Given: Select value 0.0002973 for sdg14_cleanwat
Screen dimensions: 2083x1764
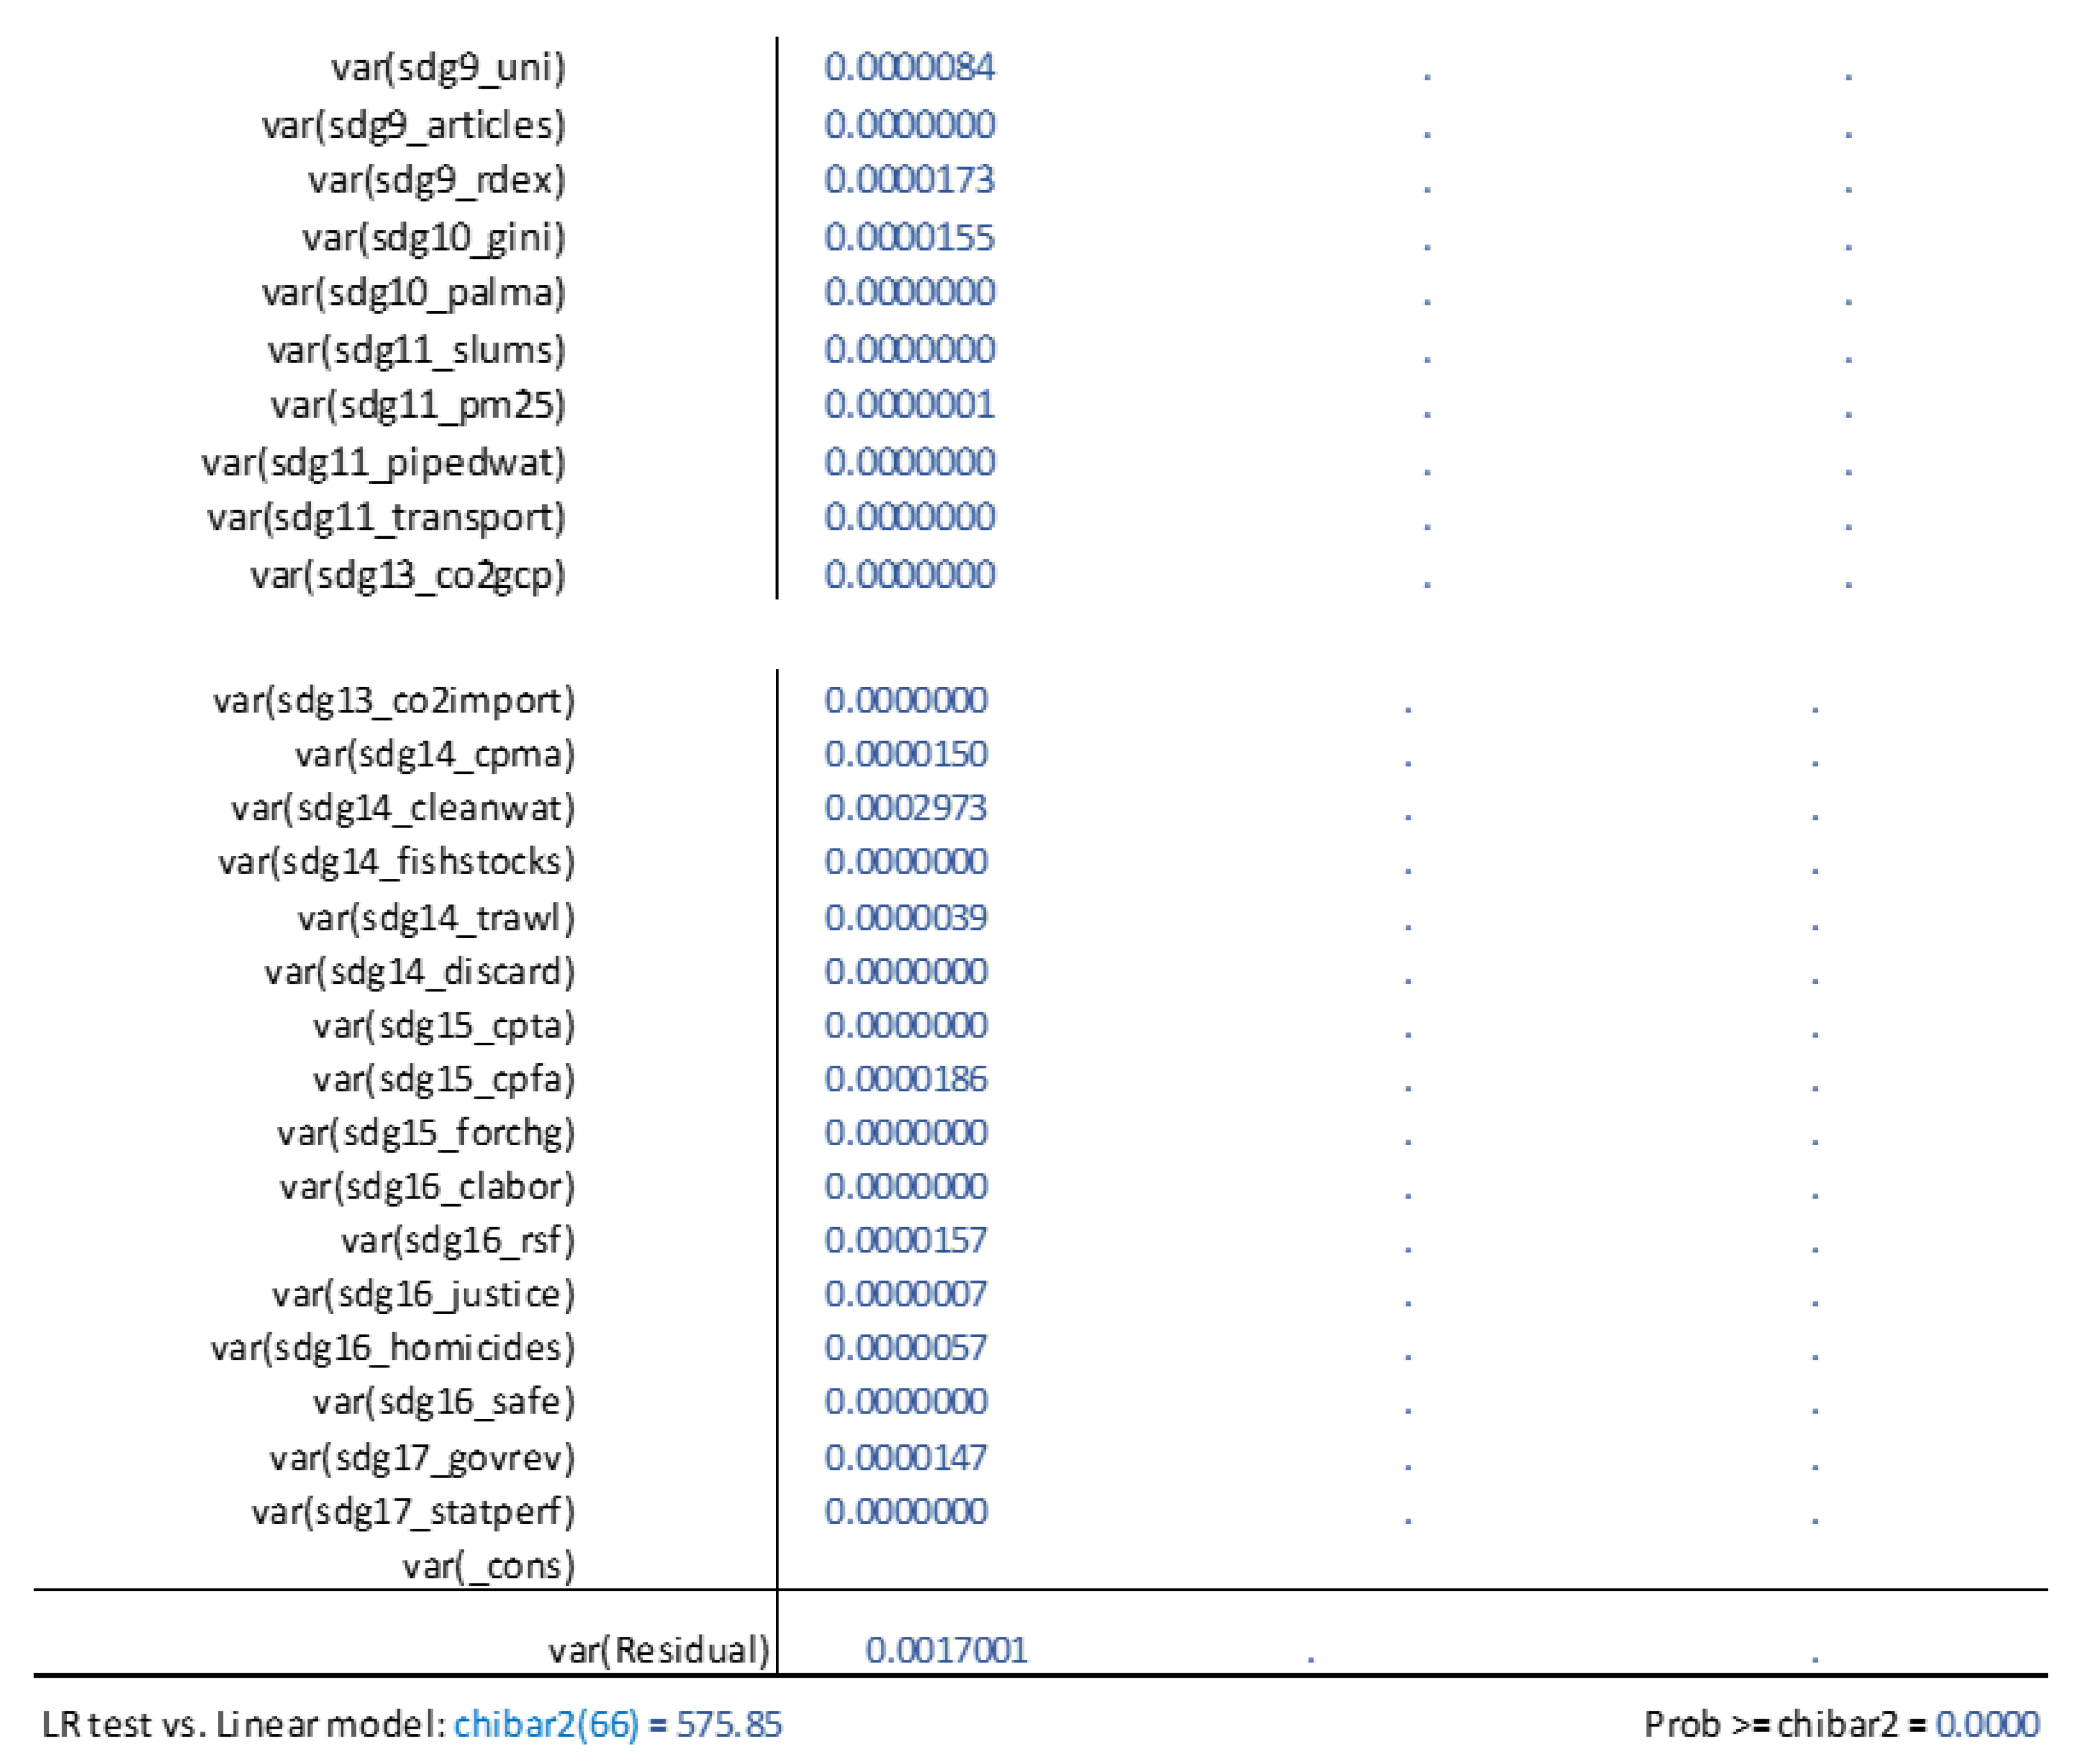Looking at the screenshot, I should 905,808.
